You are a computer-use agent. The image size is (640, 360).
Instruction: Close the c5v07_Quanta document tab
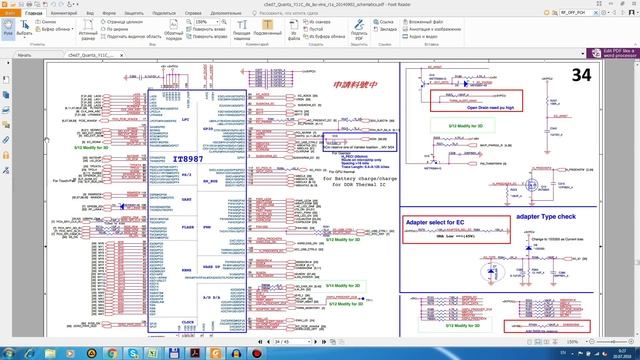click(121, 55)
